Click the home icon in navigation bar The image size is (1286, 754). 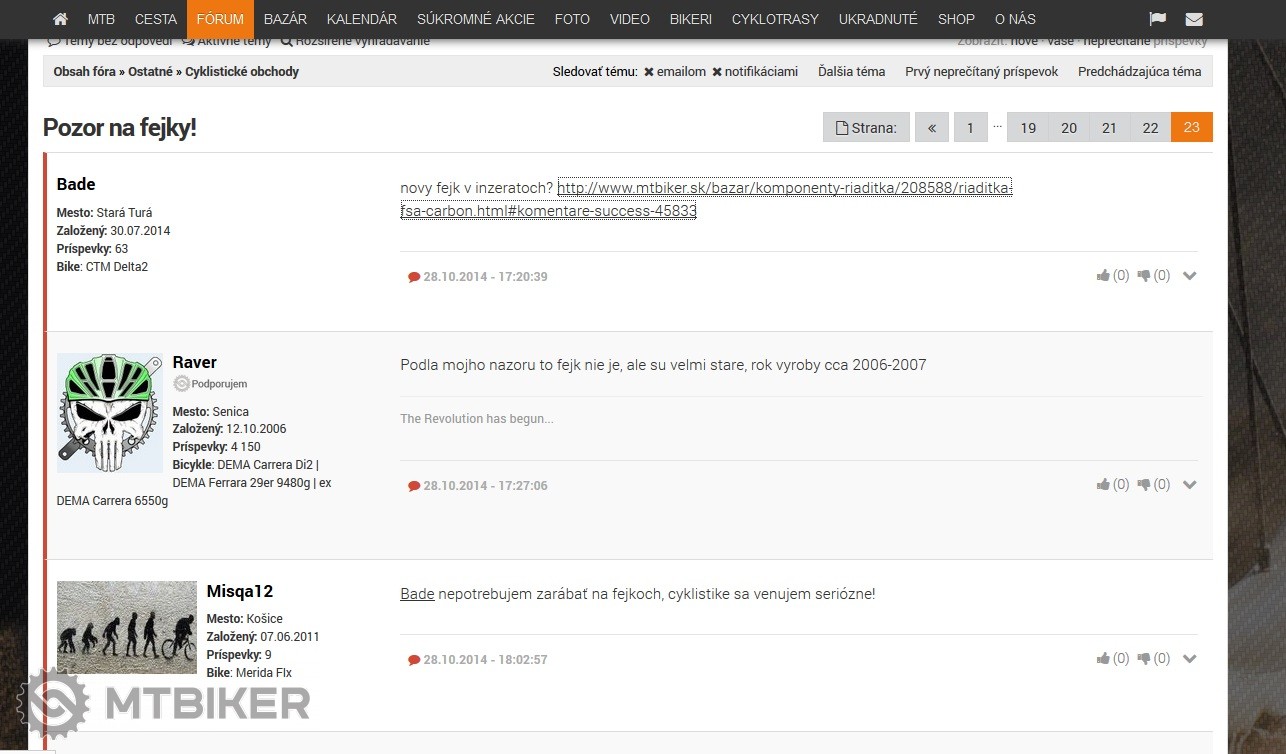pos(60,19)
